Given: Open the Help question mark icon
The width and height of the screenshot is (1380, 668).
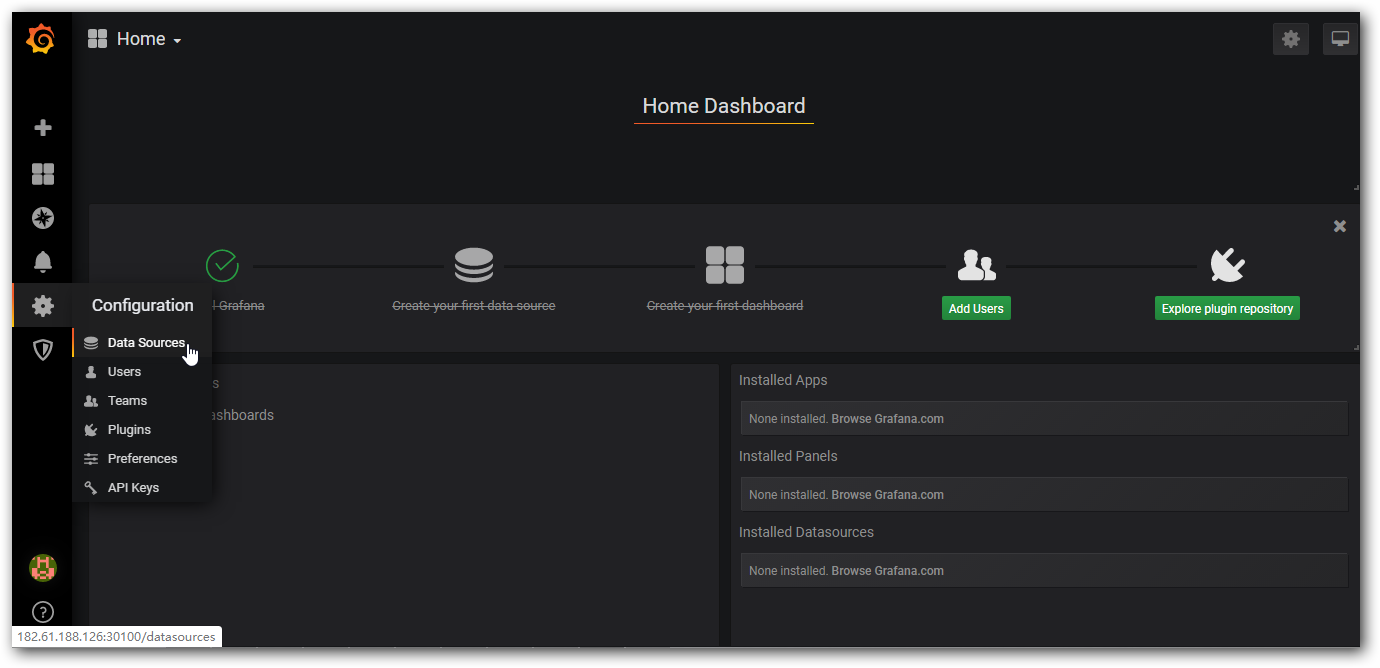Looking at the screenshot, I should point(42,611).
